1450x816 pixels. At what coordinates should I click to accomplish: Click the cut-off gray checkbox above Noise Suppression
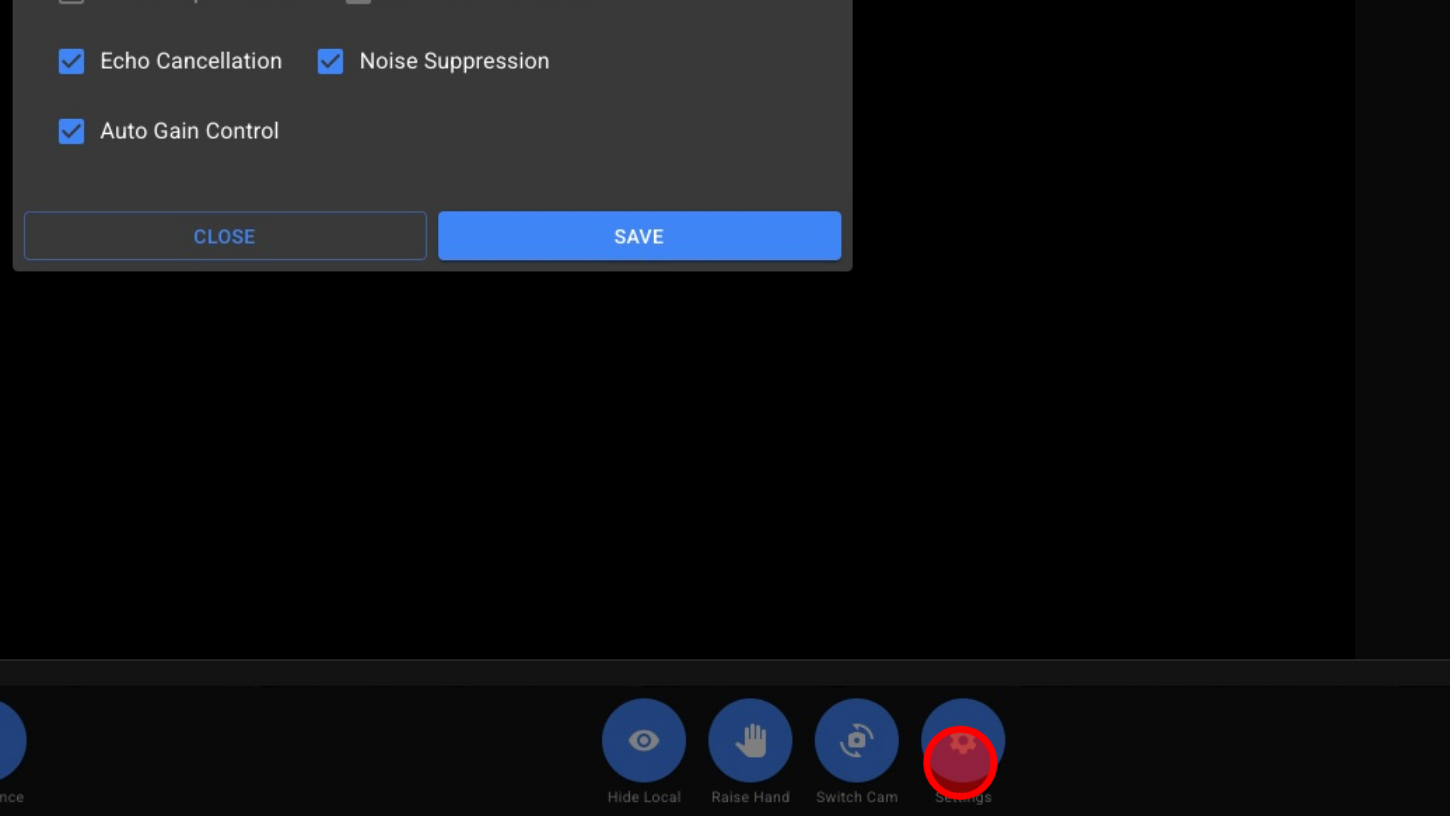point(358,1)
